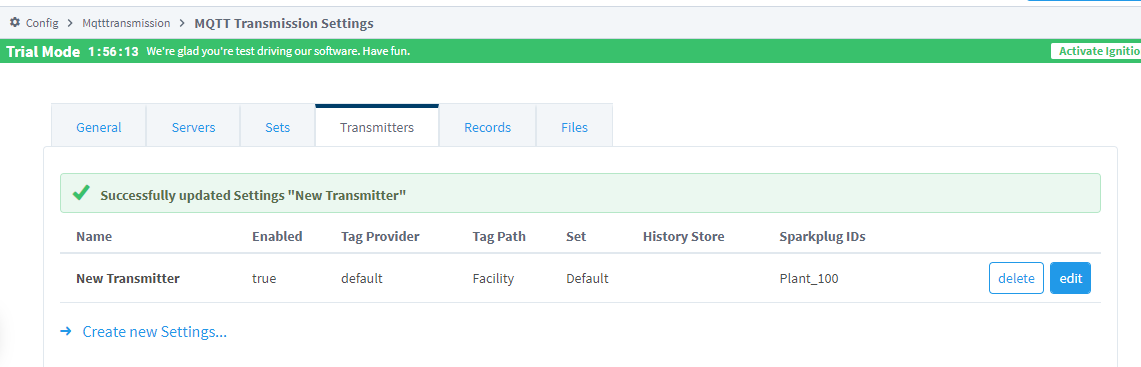Click the Name column header
This screenshot has height=367, width=1141.
pos(94,237)
